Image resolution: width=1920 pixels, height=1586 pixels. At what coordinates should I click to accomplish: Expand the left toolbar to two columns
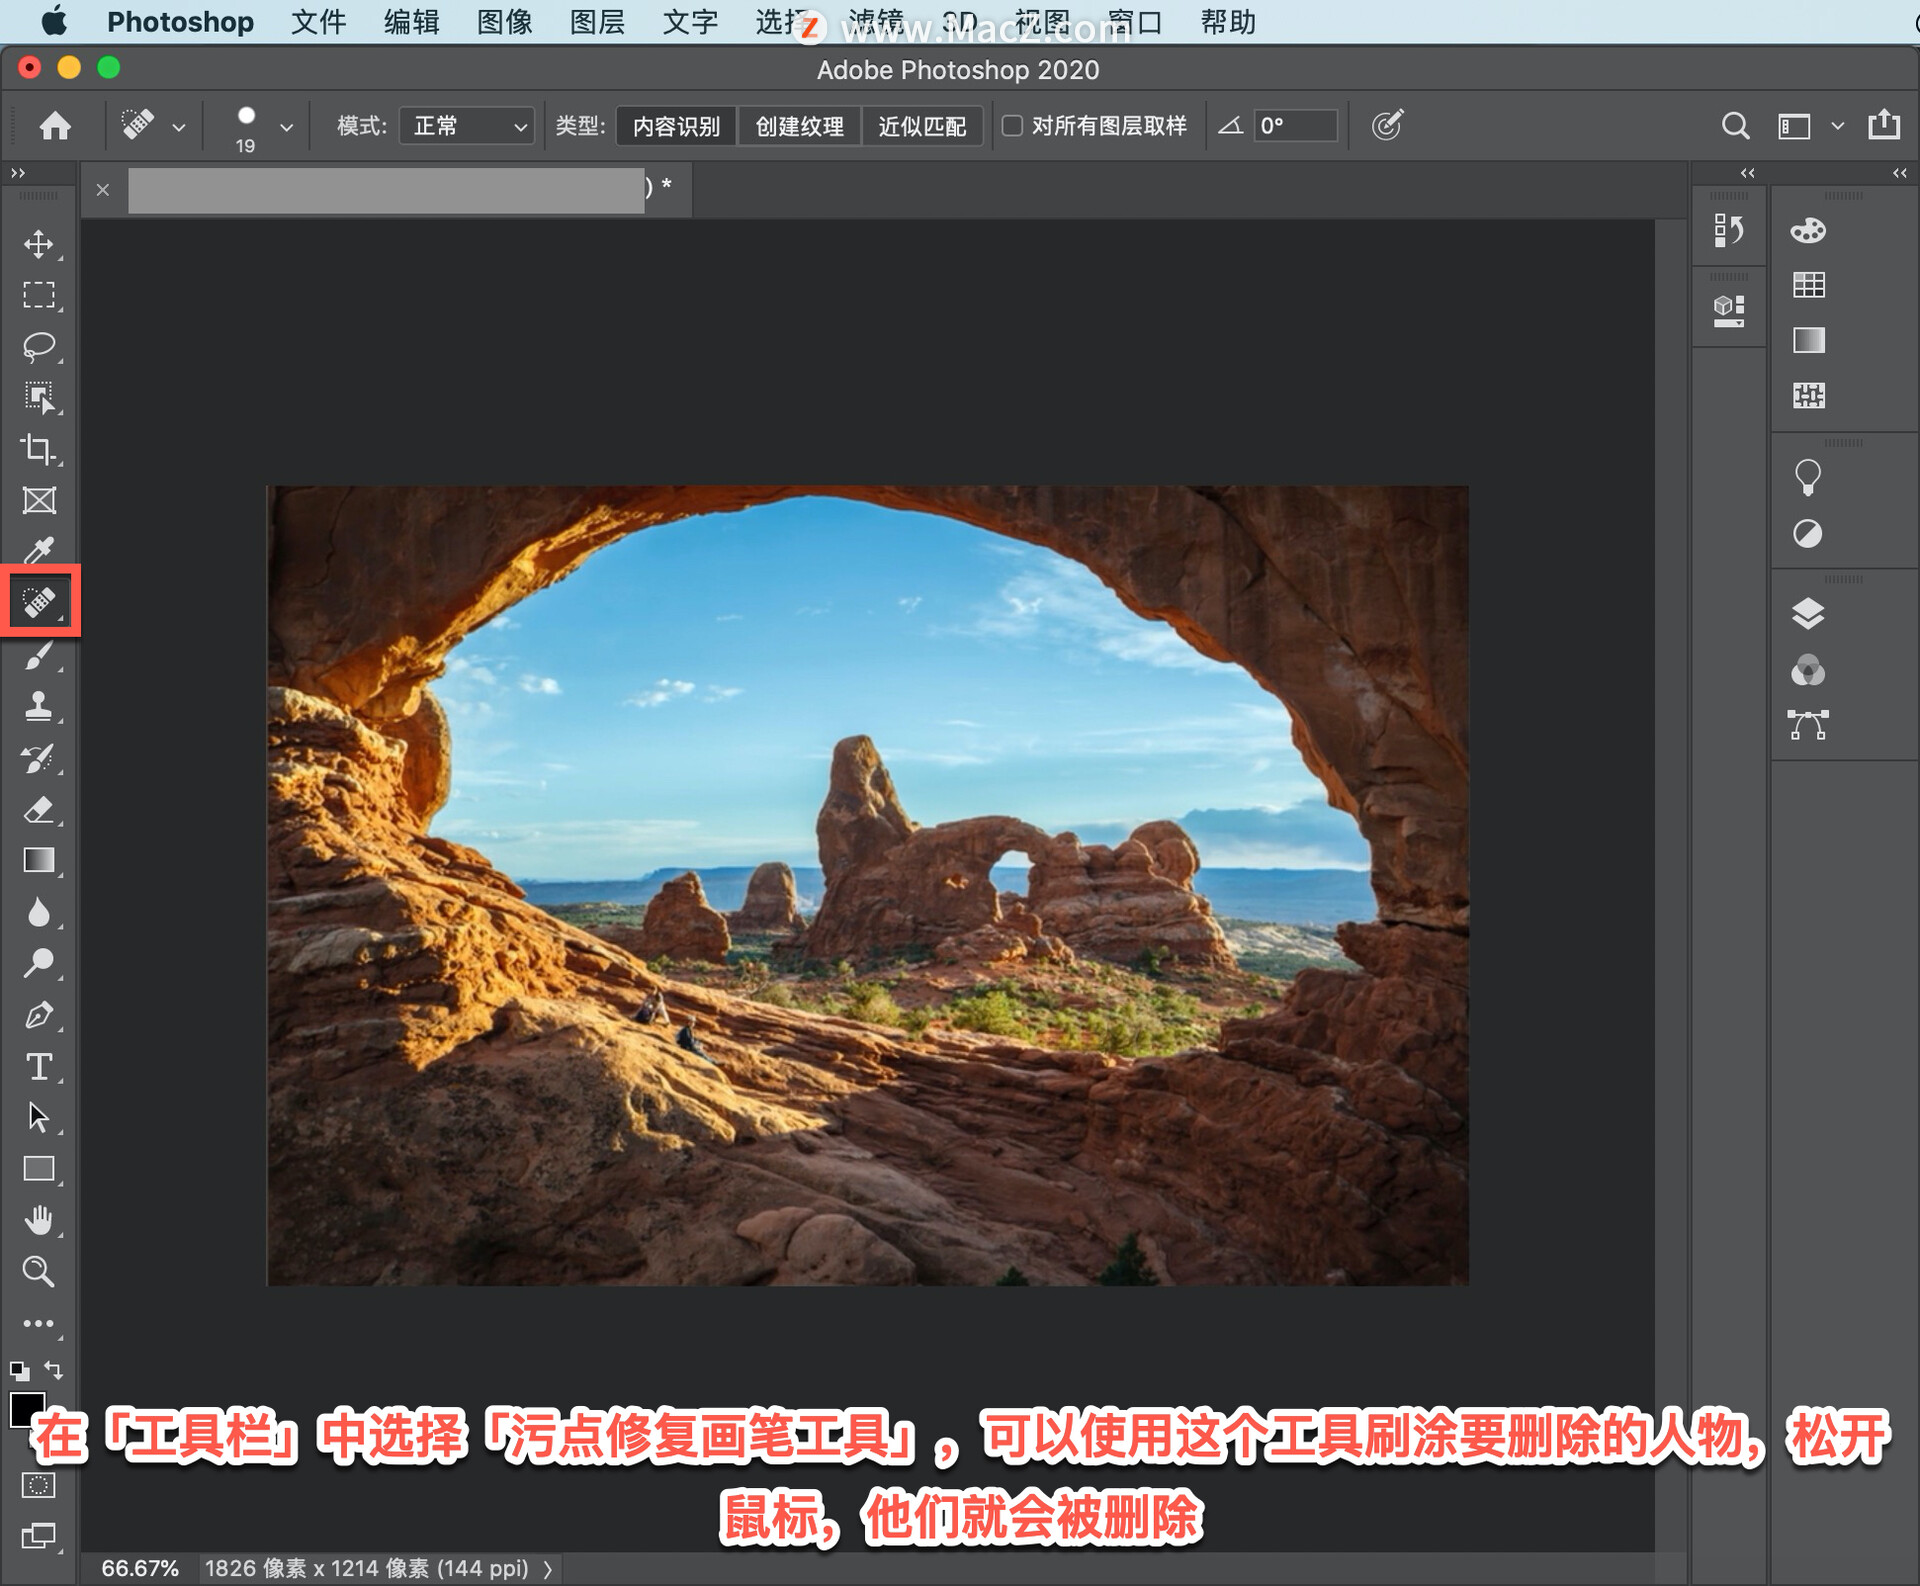[x=18, y=173]
